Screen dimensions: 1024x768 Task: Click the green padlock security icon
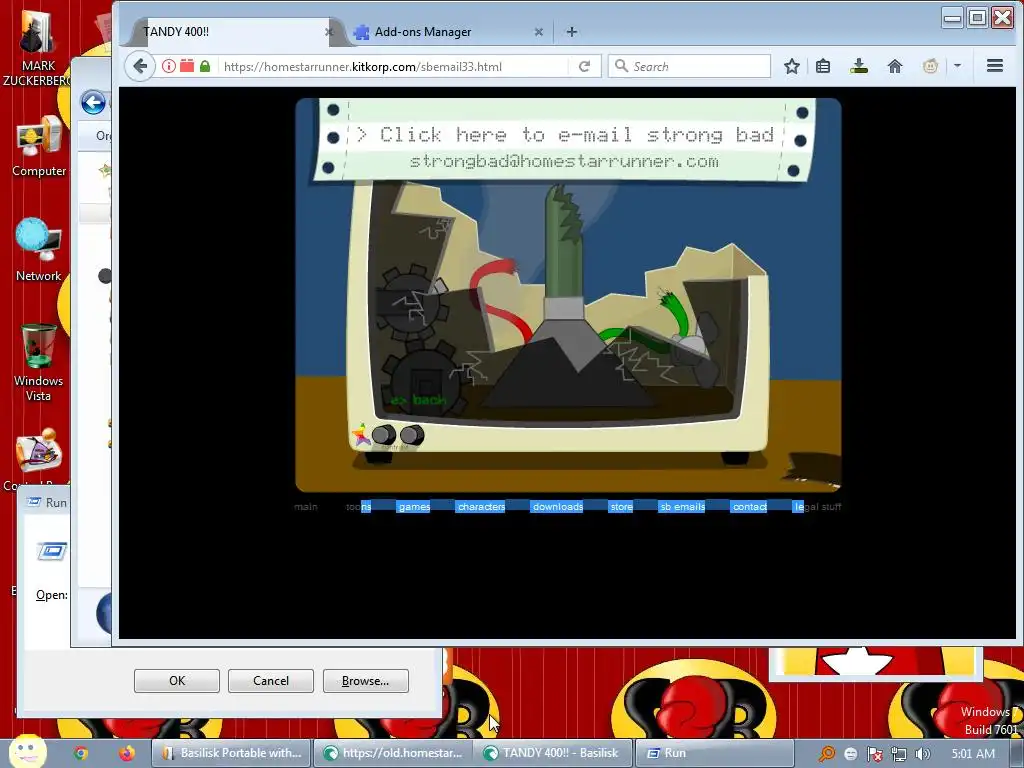click(205, 66)
